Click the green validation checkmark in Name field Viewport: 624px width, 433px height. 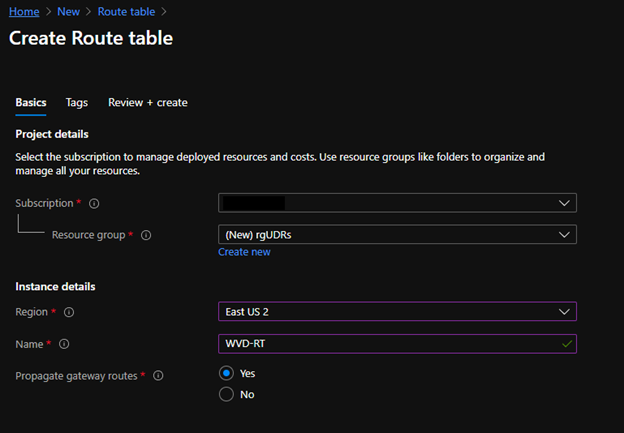[567, 344]
